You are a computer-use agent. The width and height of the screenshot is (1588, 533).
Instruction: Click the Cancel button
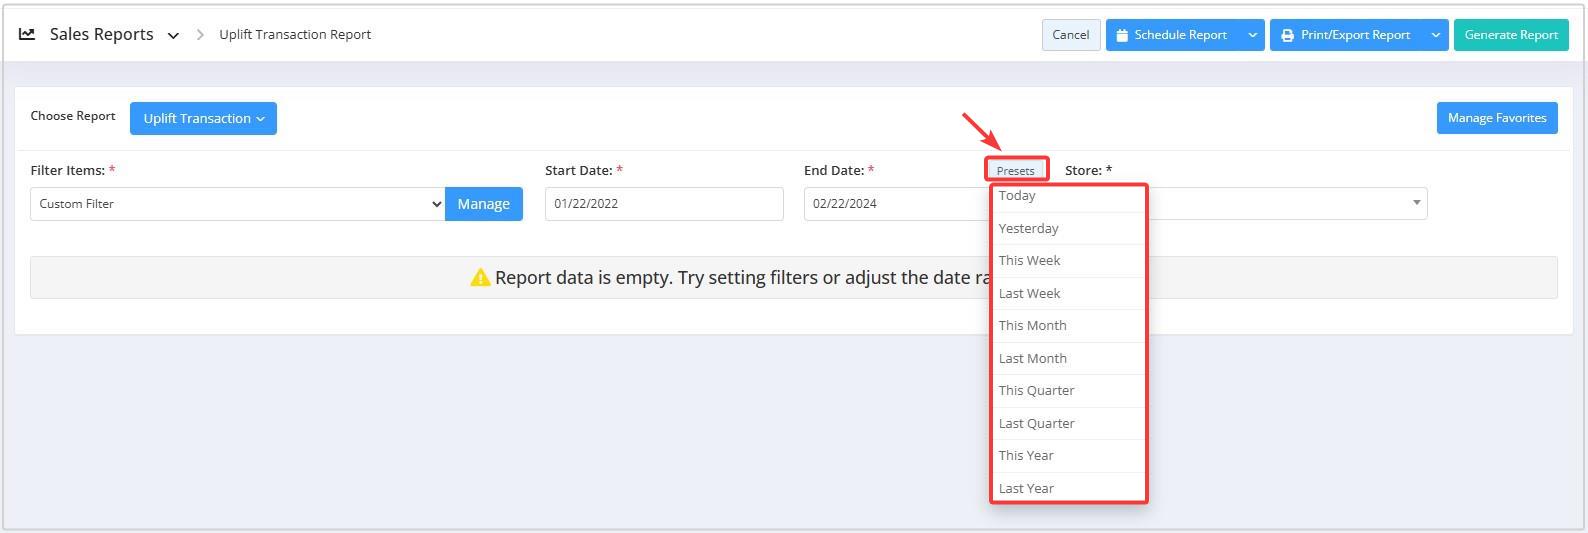point(1071,35)
